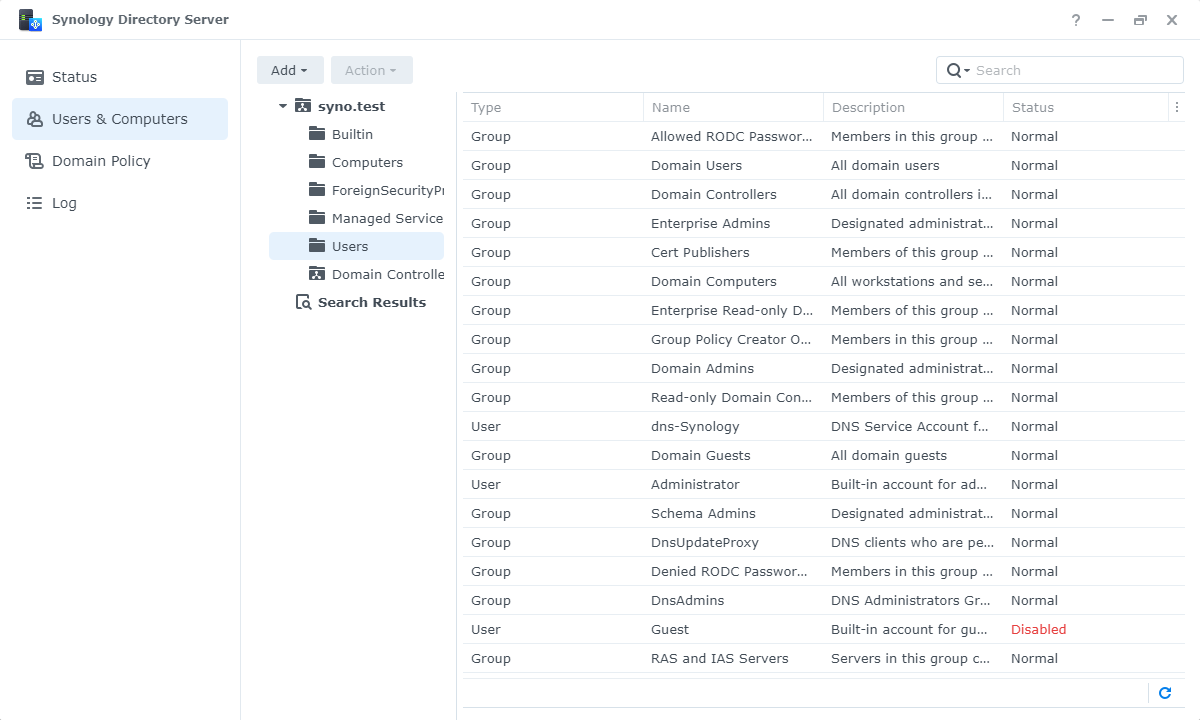This screenshot has height=720, width=1200.
Task: Switch to Users & Computers in the sidebar
Action: coord(119,118)
